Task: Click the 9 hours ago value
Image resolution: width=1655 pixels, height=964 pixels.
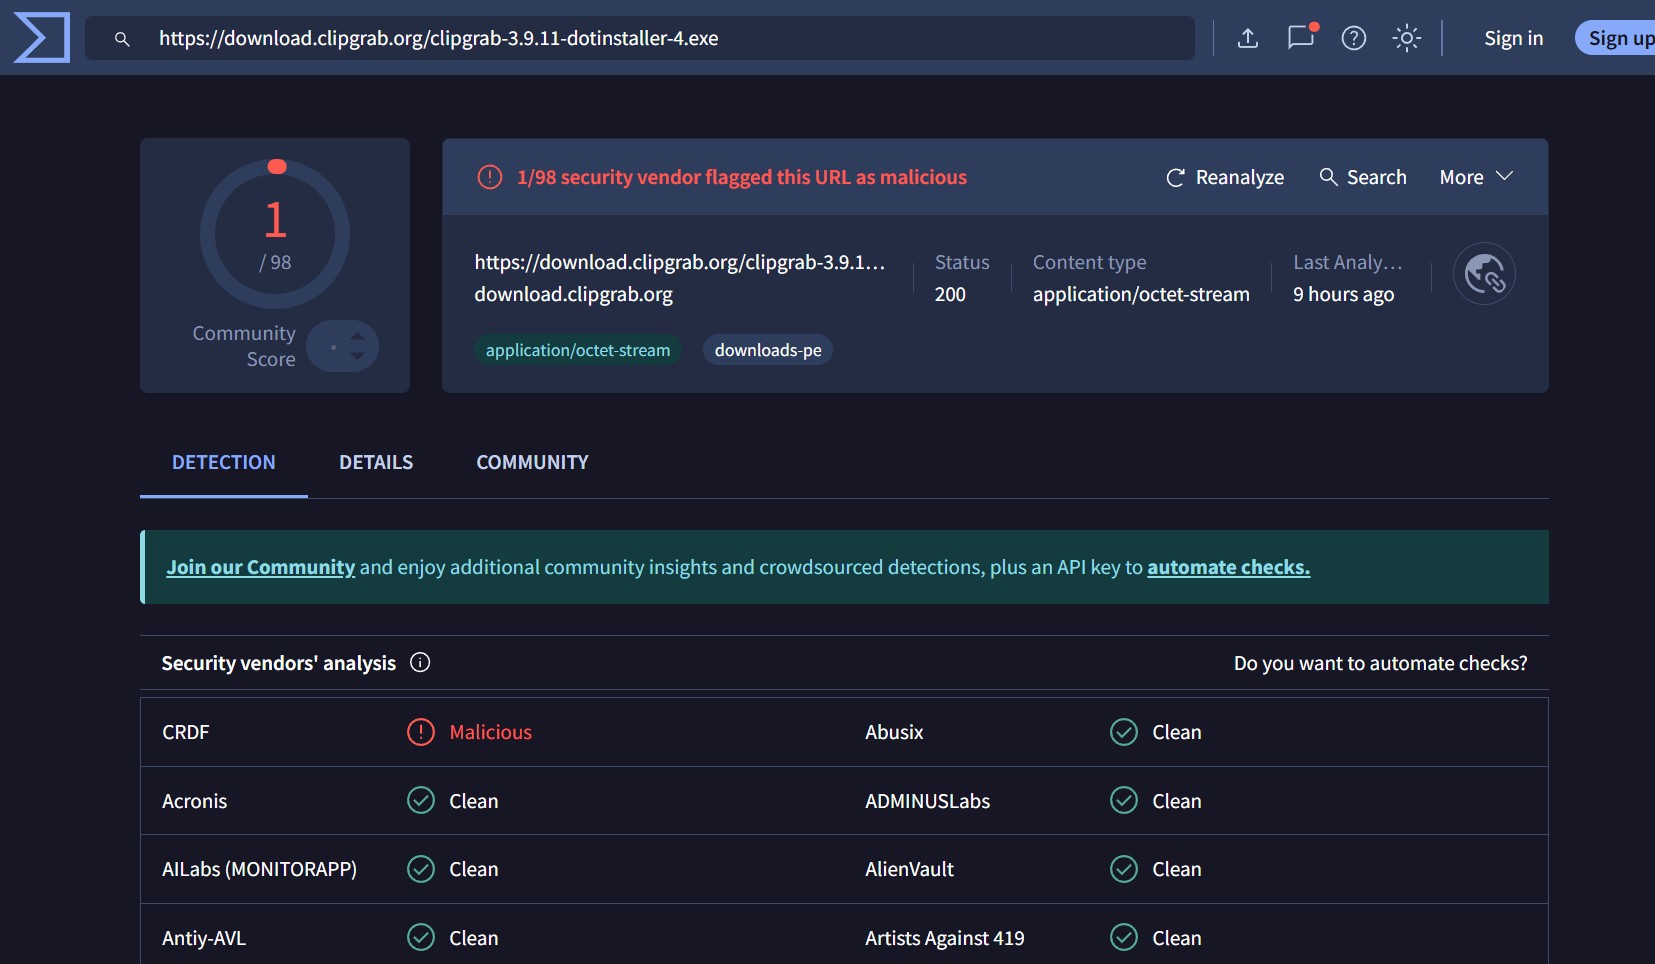Action: coord(1343,294)
